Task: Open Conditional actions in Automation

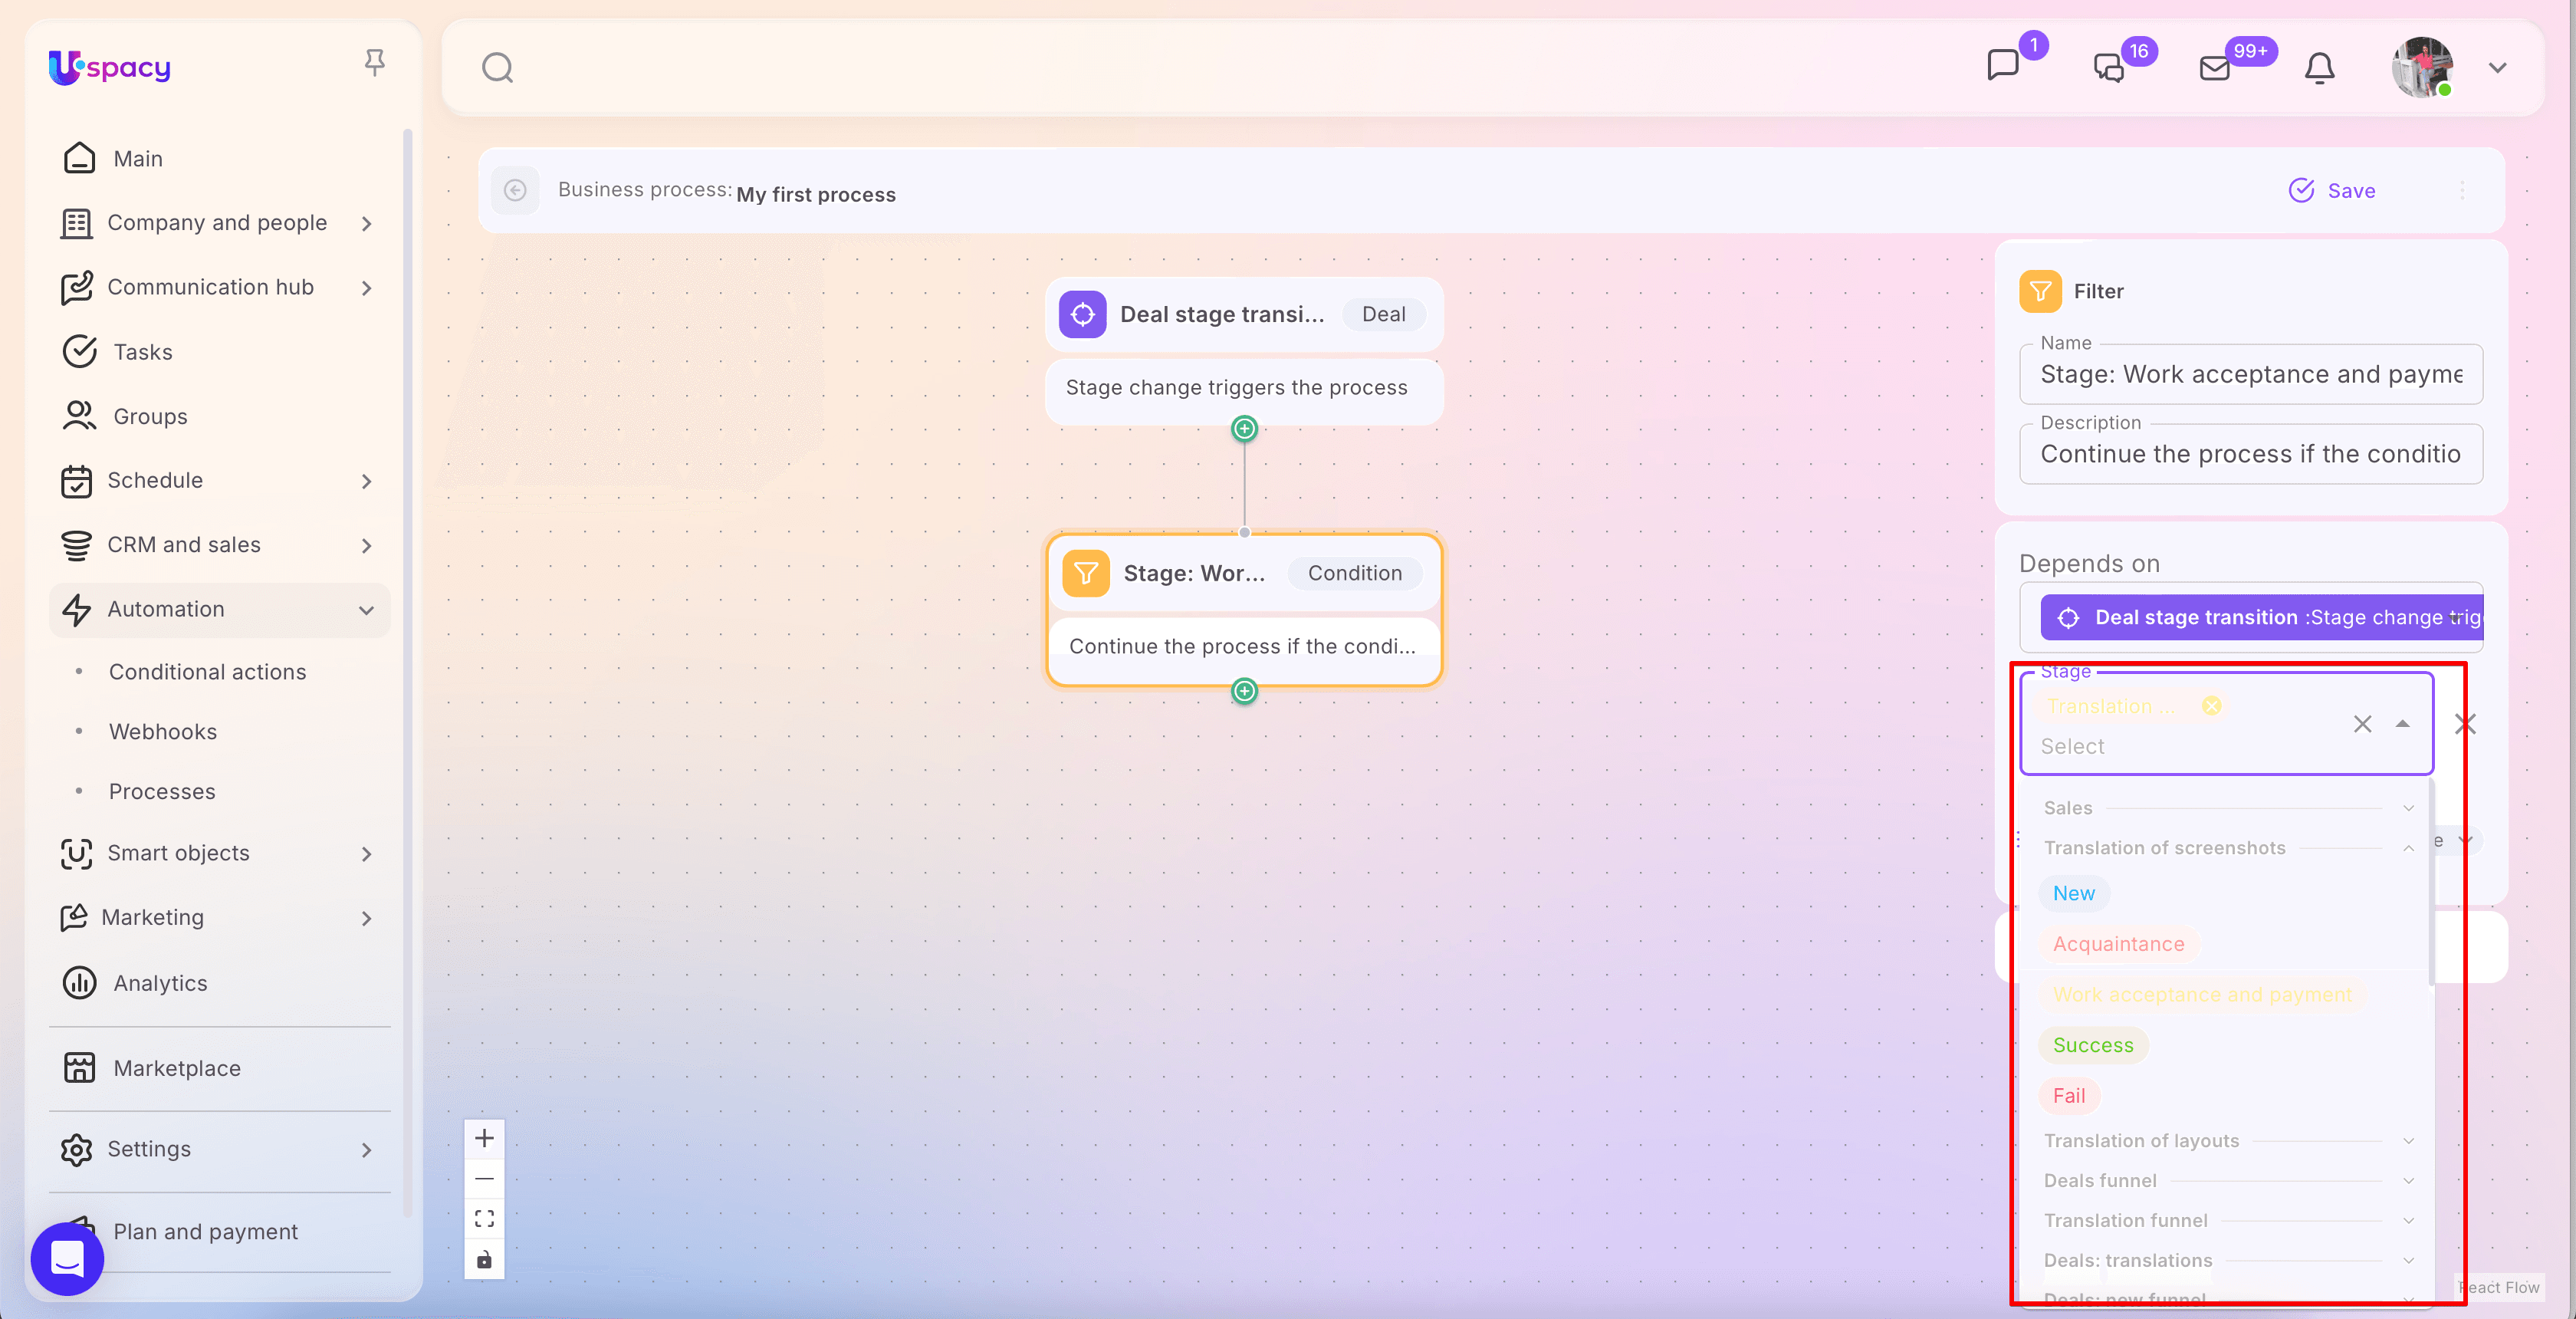Action: tap(207, 672)
